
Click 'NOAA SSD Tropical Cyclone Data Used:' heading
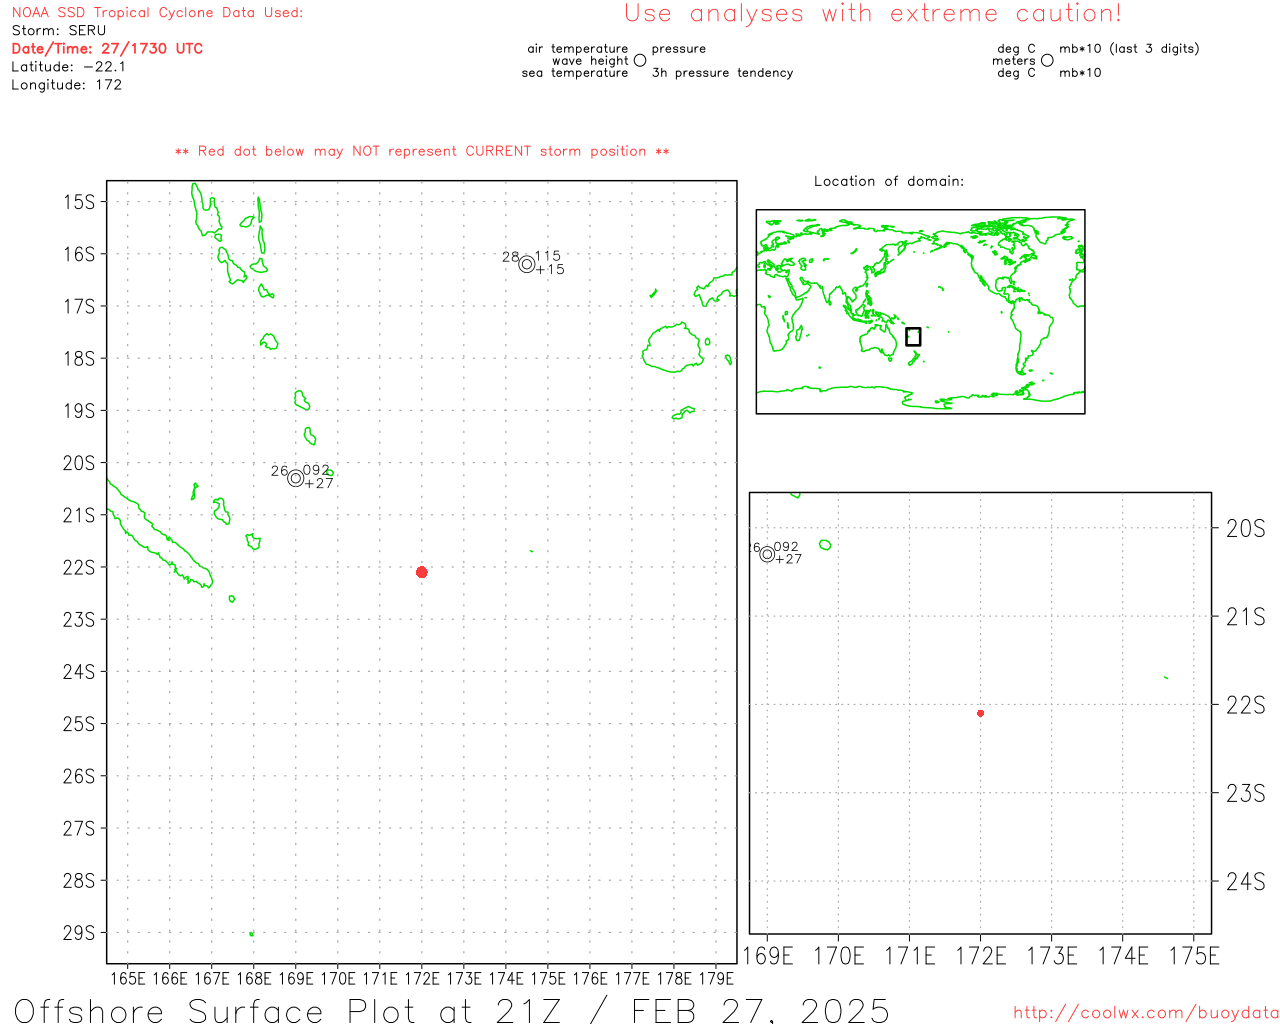click(x=157, y=13)
